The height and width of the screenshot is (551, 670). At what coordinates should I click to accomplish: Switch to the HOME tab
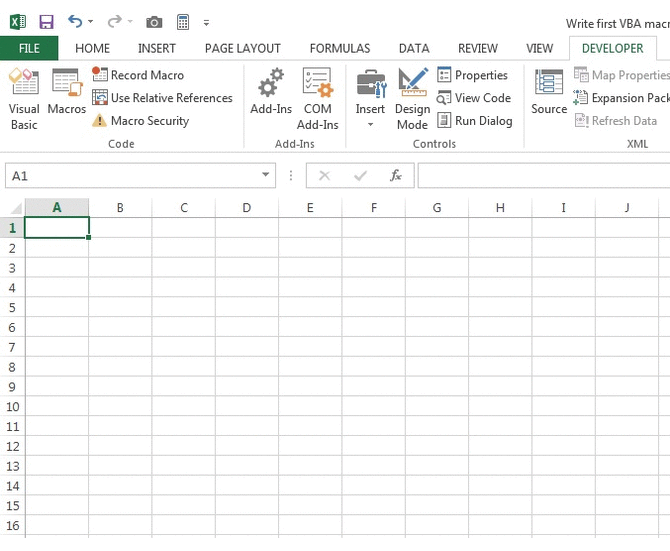click(x=92, y=48)
